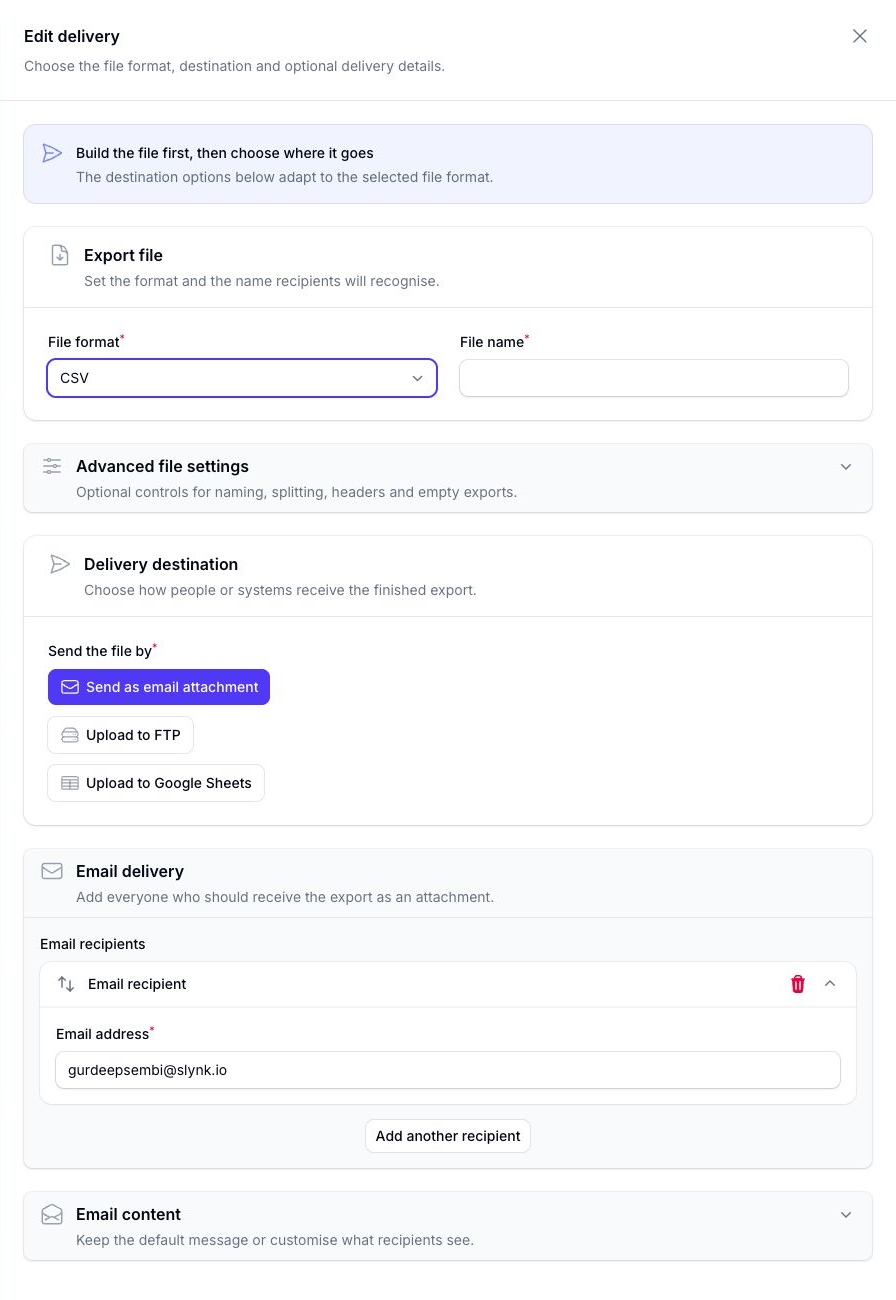Collapse the Email recipient panel chevron
Image resolution: width=896 pixels, height=1300 pixels.
[x=830, y=984]
